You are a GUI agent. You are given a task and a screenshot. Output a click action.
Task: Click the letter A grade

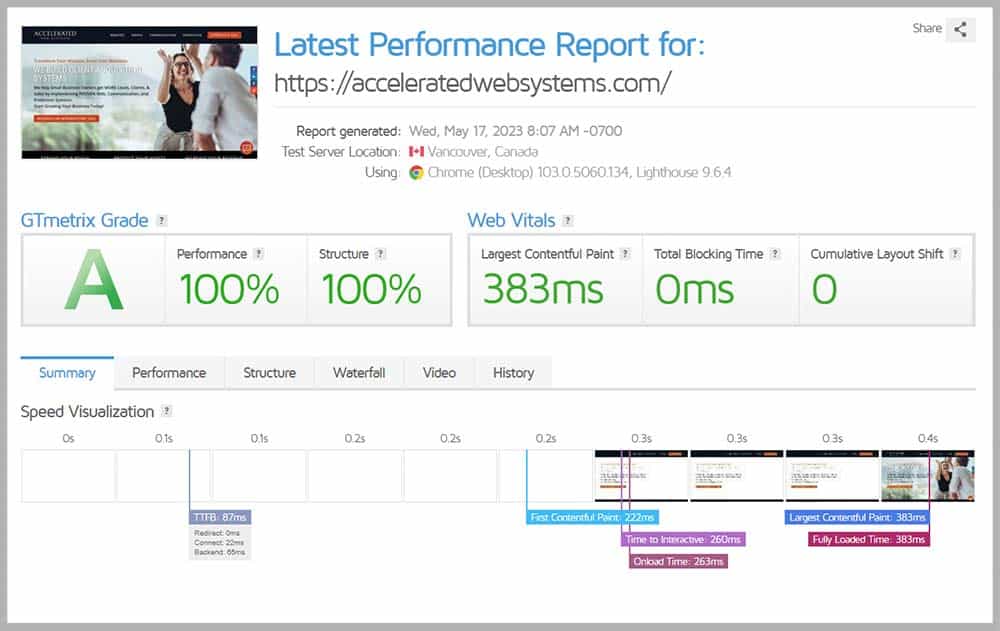point(94,279)
